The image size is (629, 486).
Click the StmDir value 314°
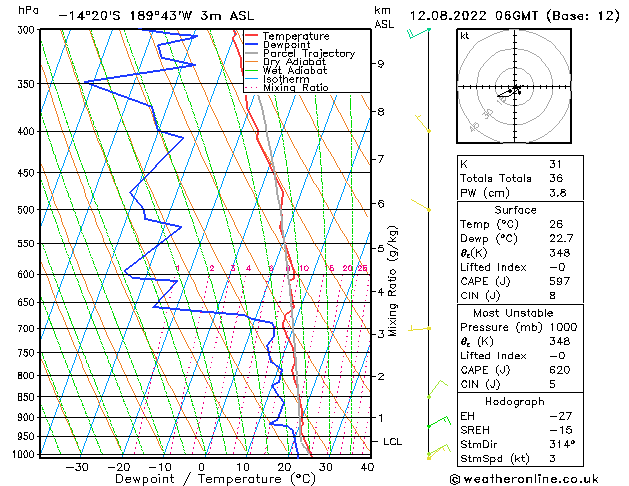(x=562, y=444)
